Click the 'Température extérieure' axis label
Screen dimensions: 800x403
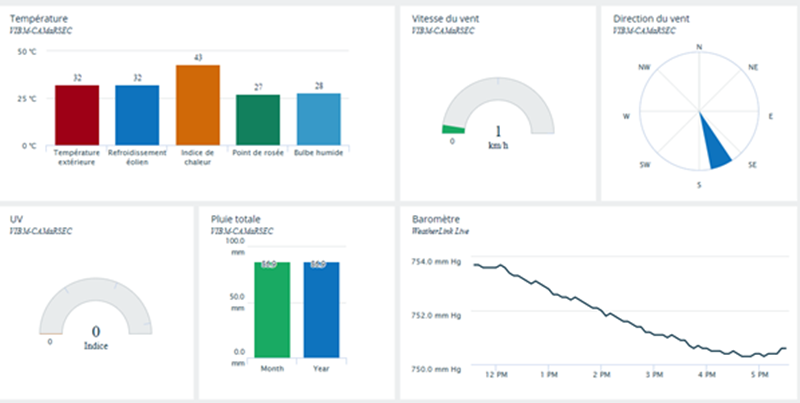pyautogui.click(x=77, y=158)
